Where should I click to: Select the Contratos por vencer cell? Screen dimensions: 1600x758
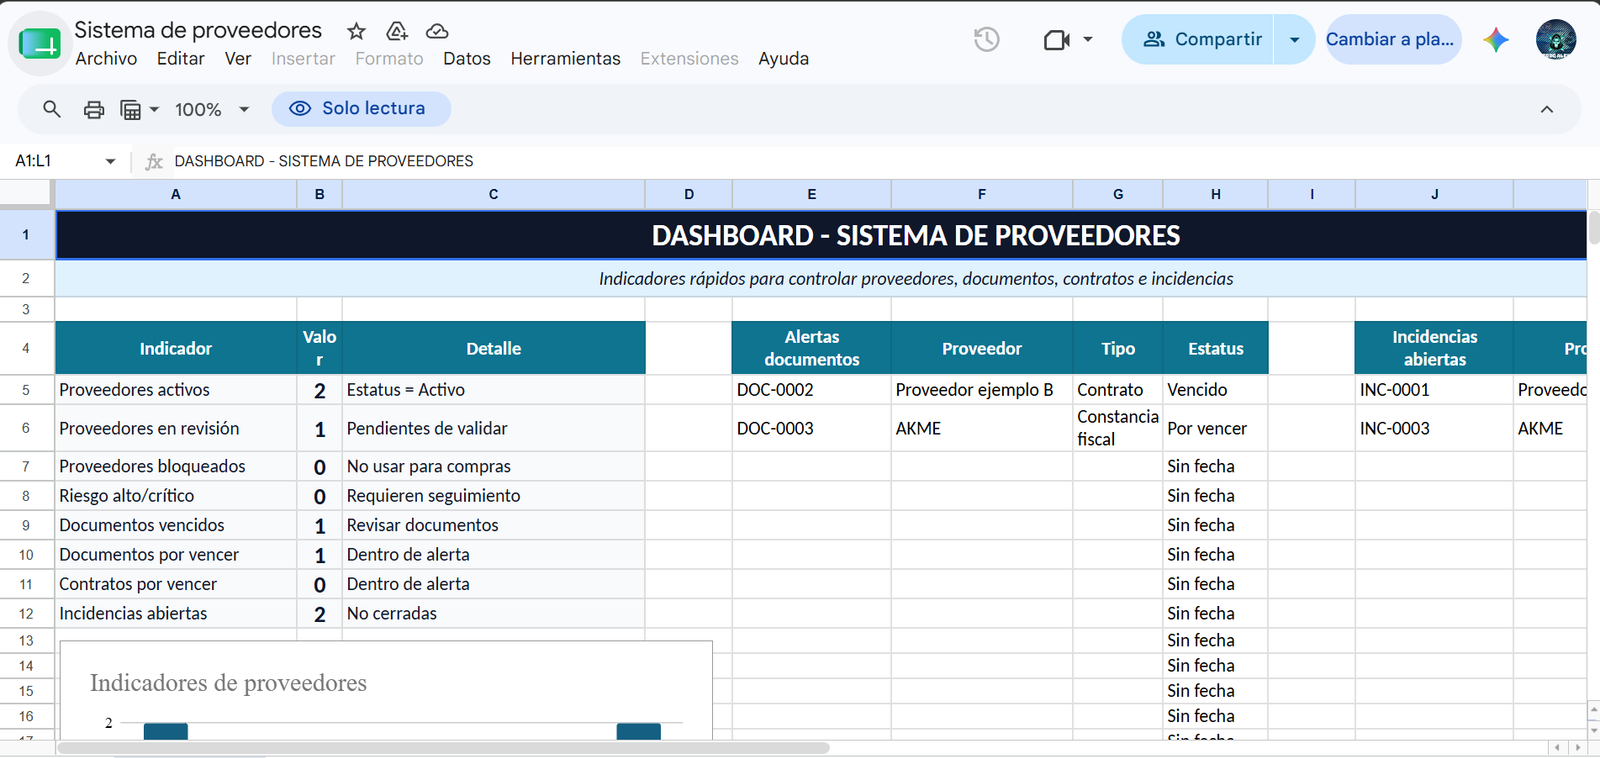pos(176,584)
